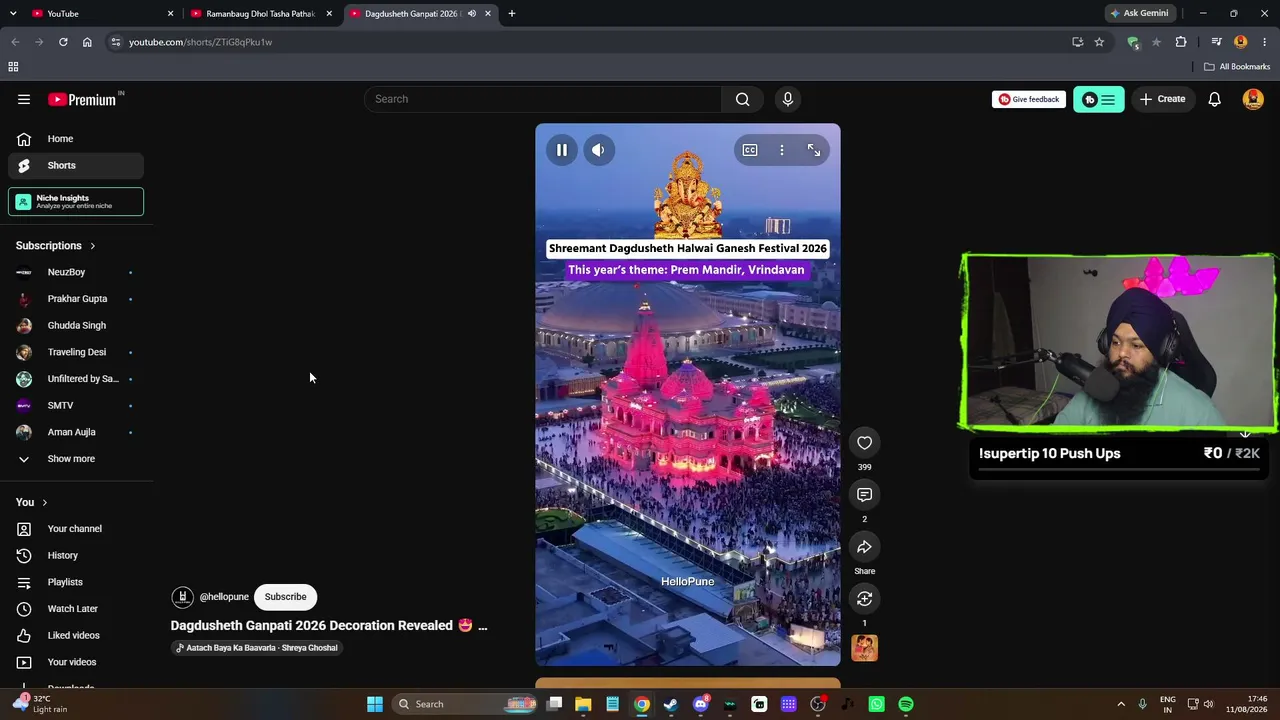Remix this Short
The width and height of the screenshot is (1280, 720).
point(865,599)
